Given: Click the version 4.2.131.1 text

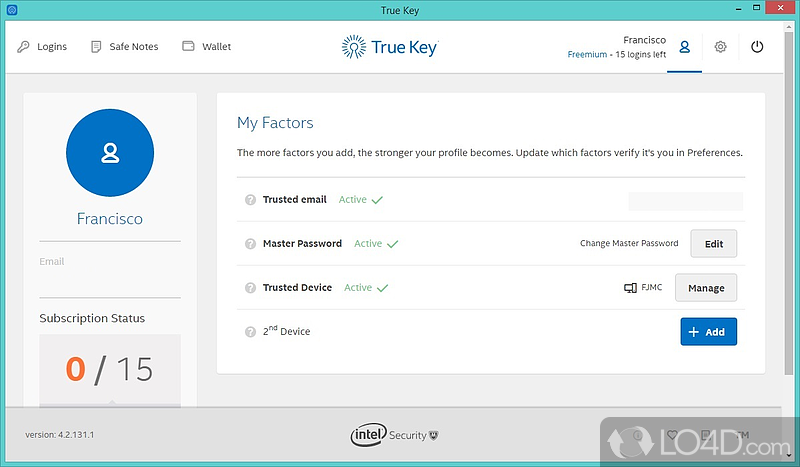Looking at the screenshot, I should point(59,435).
